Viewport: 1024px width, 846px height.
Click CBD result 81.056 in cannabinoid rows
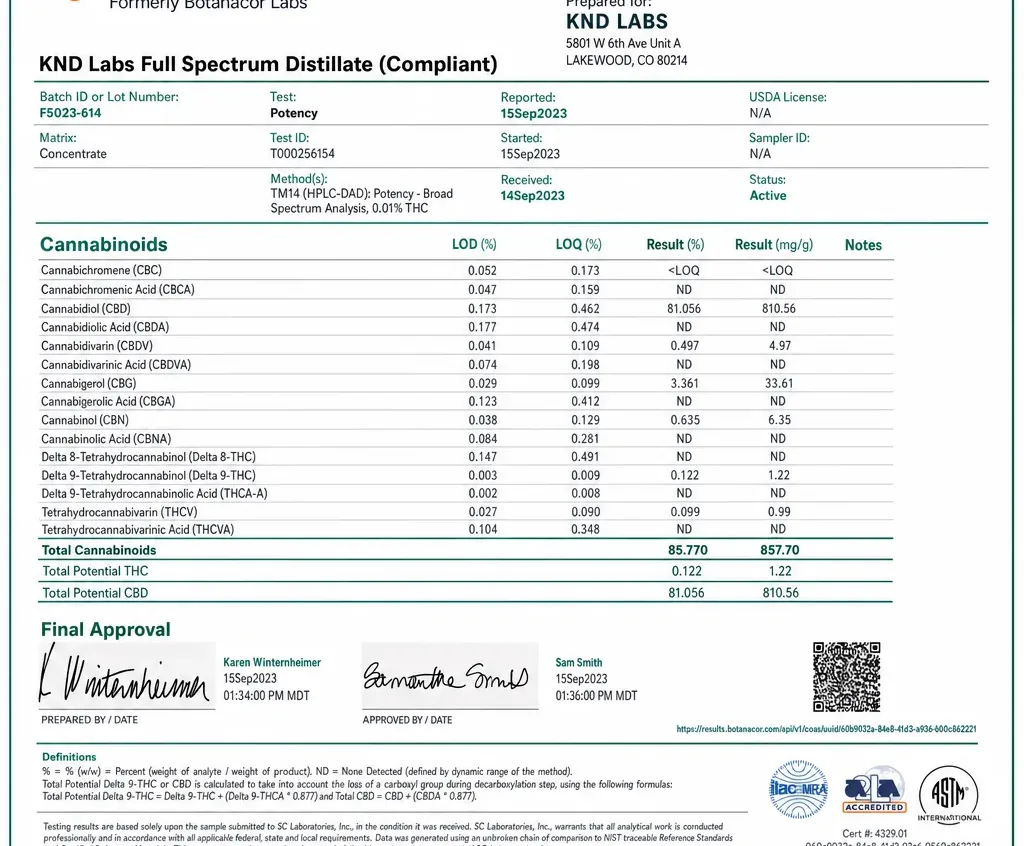(684, 308)
